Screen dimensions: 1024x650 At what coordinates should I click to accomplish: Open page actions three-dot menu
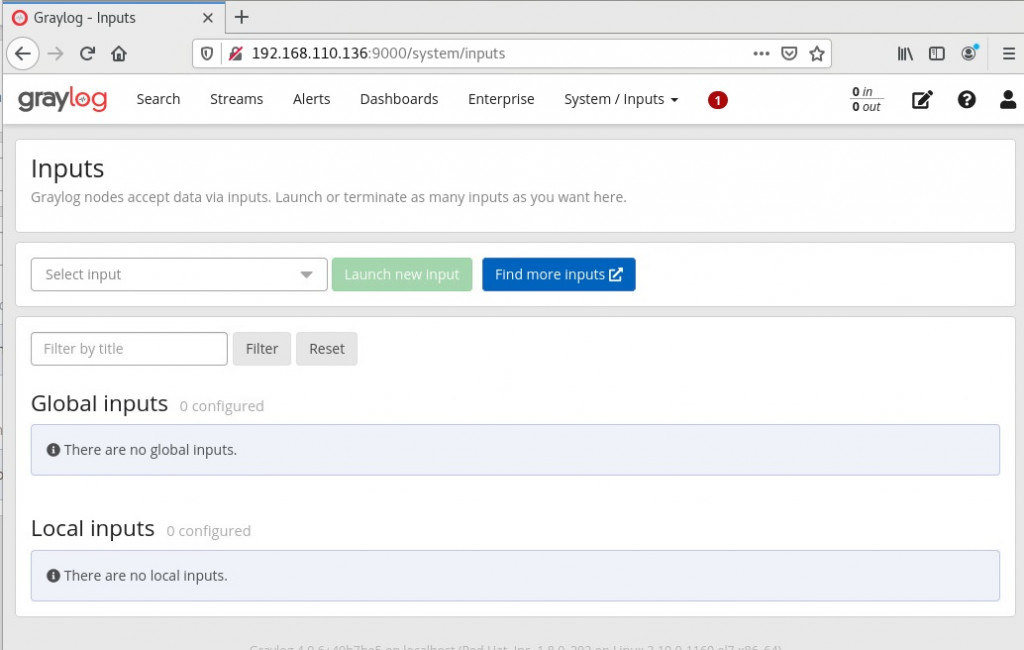[x=761, y=54]
